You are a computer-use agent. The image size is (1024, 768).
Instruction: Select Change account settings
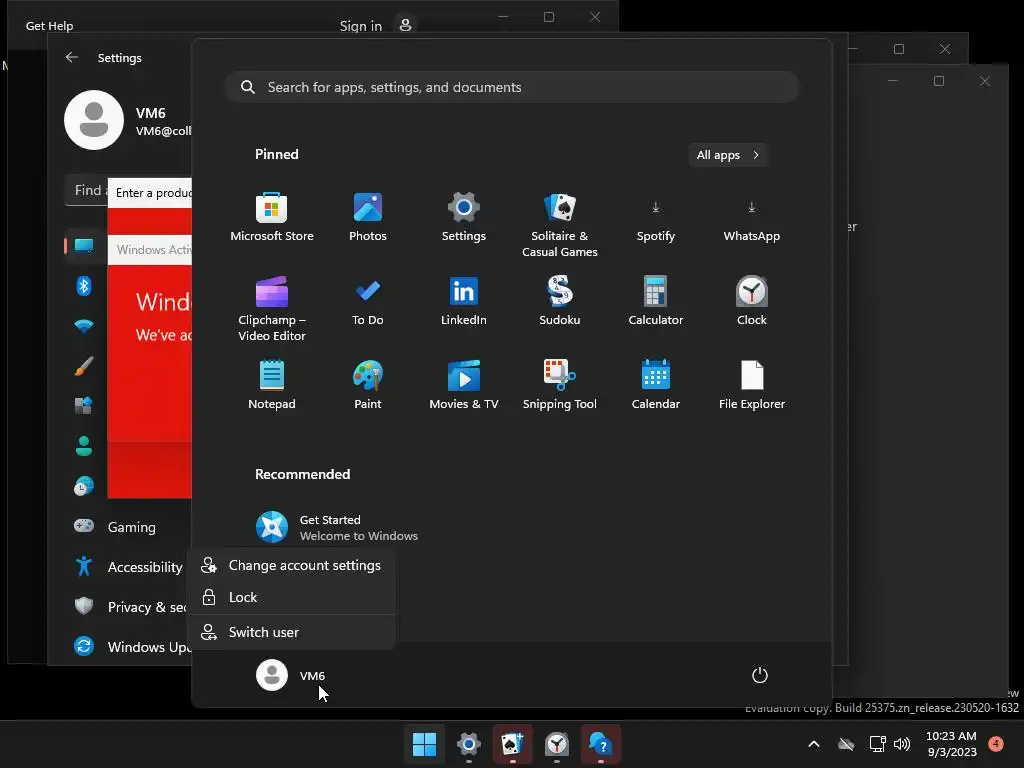291,566
